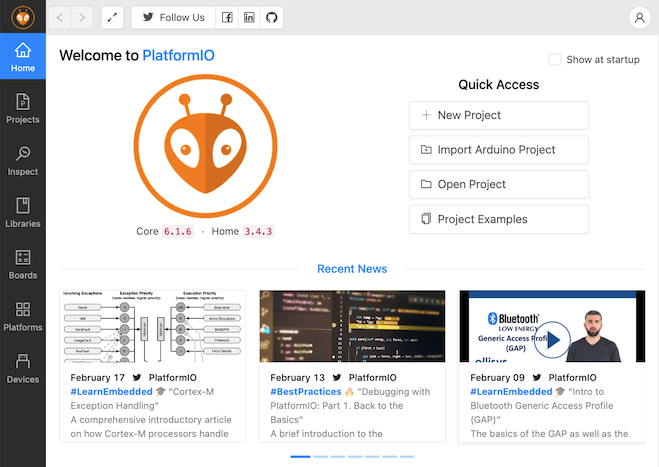Open the Boards sidebar section
Image resolution: width=659 pixels, height=467 pixels.
click(x=22, y=265)
